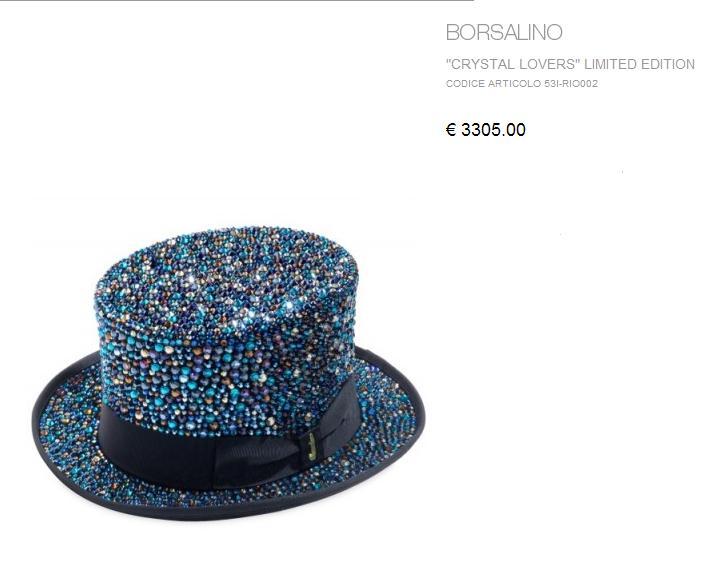Screen dimensions: 714x586
Task: Click the article code 53I-RIO002
Action: tap(571, 84)
